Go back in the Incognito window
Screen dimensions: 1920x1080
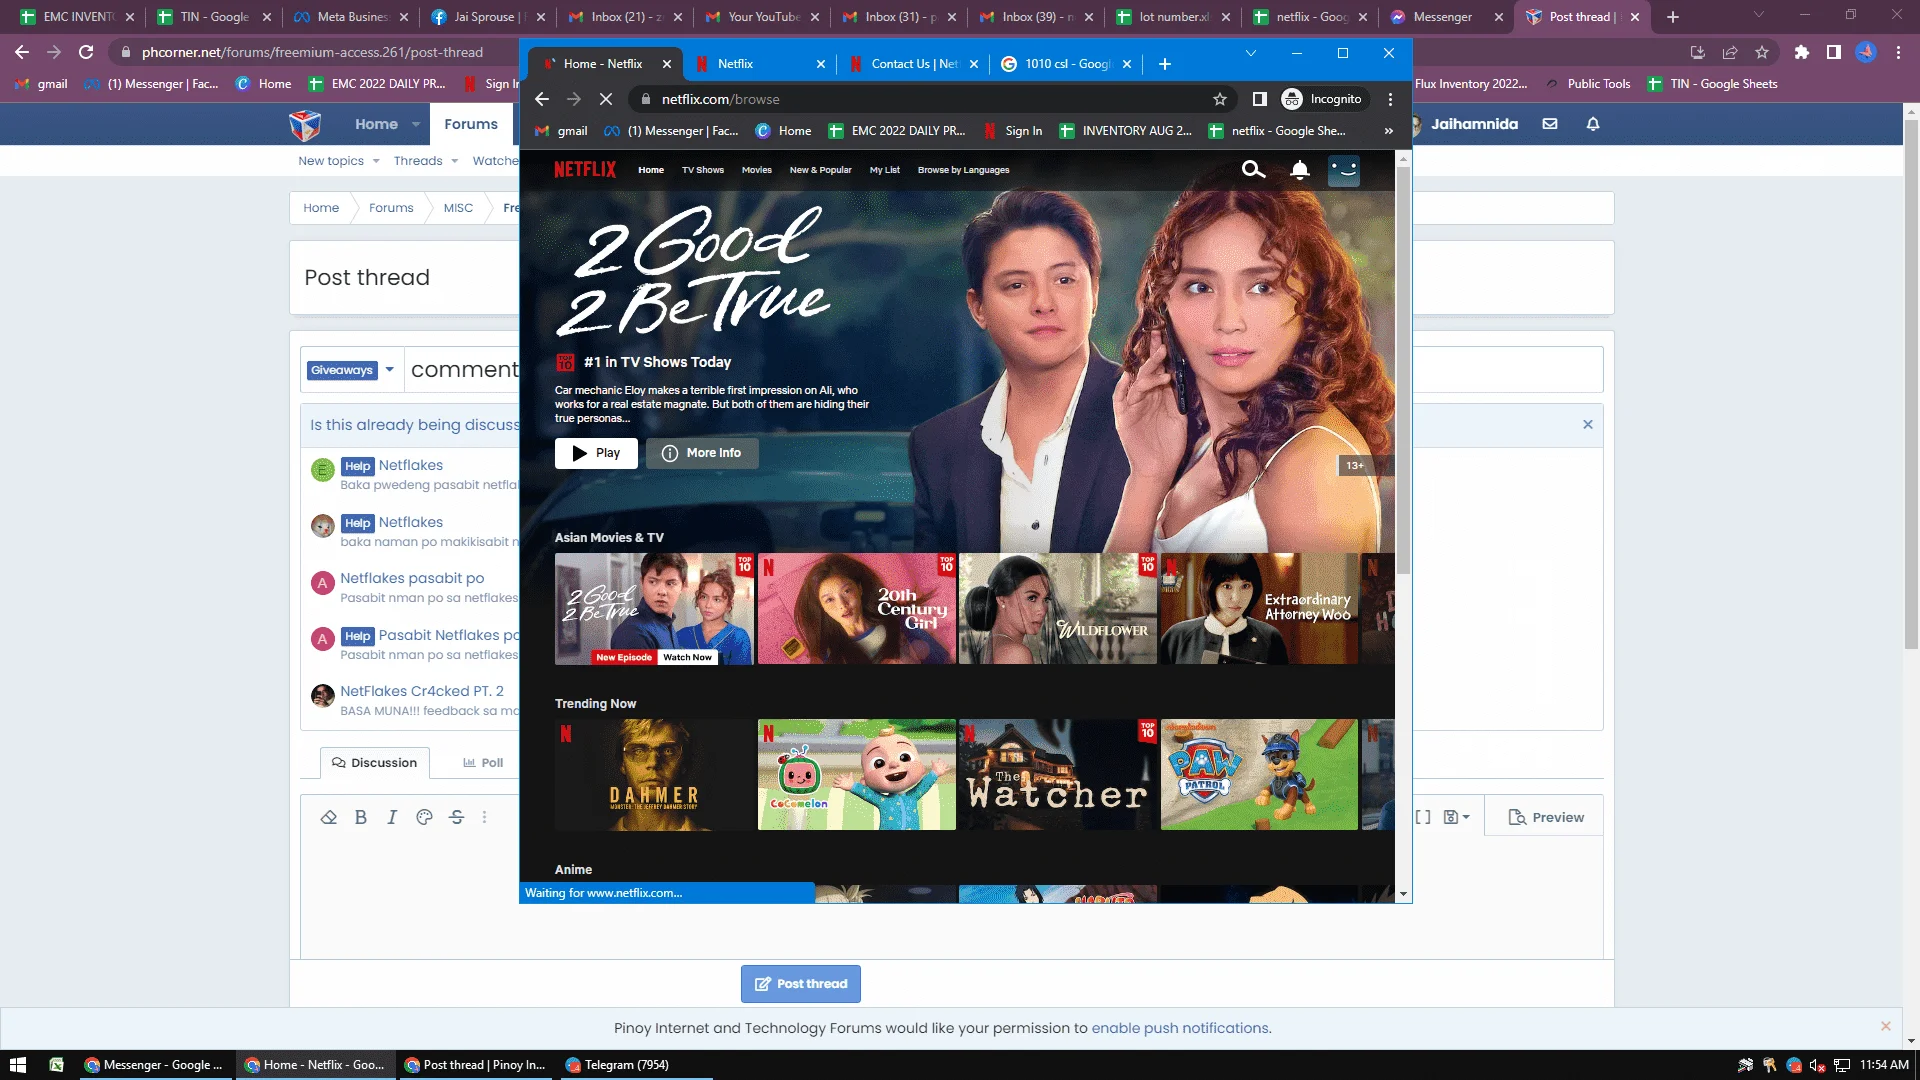[x=541, y=99]
